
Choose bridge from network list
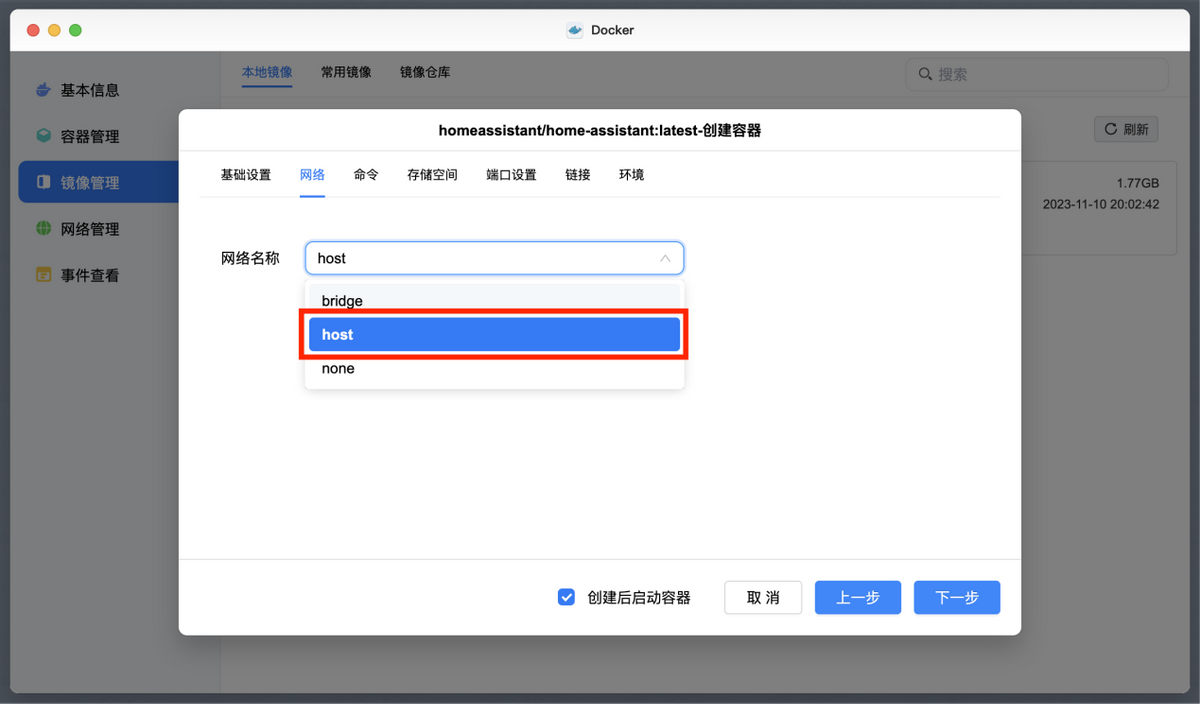click(x=495, y=300)
